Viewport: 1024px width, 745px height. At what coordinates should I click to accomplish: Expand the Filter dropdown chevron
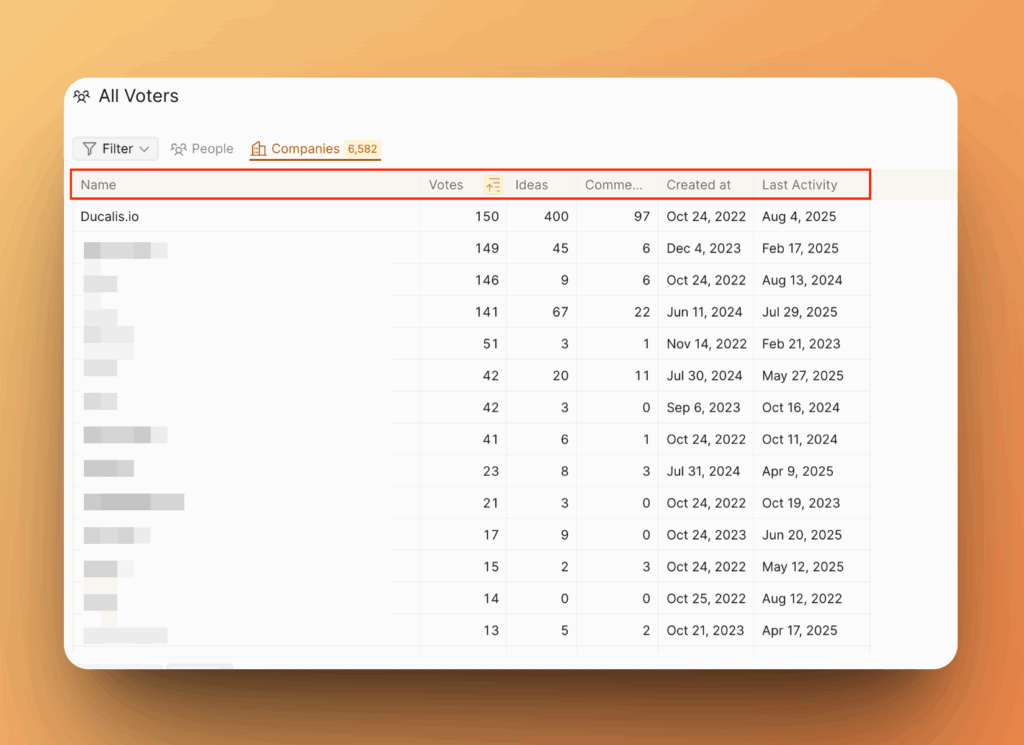(x=145, y=149)
